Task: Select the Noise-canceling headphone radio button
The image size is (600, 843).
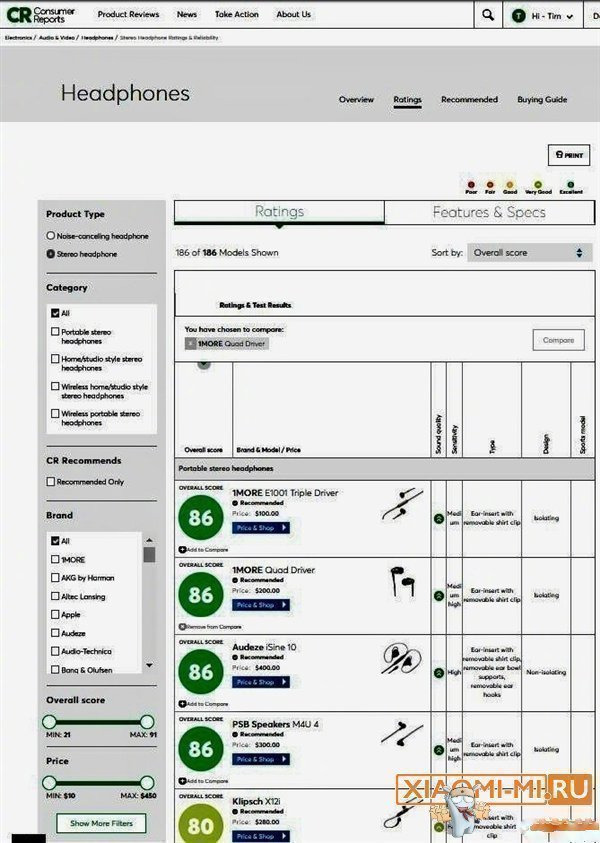Action: pos(51,235)
